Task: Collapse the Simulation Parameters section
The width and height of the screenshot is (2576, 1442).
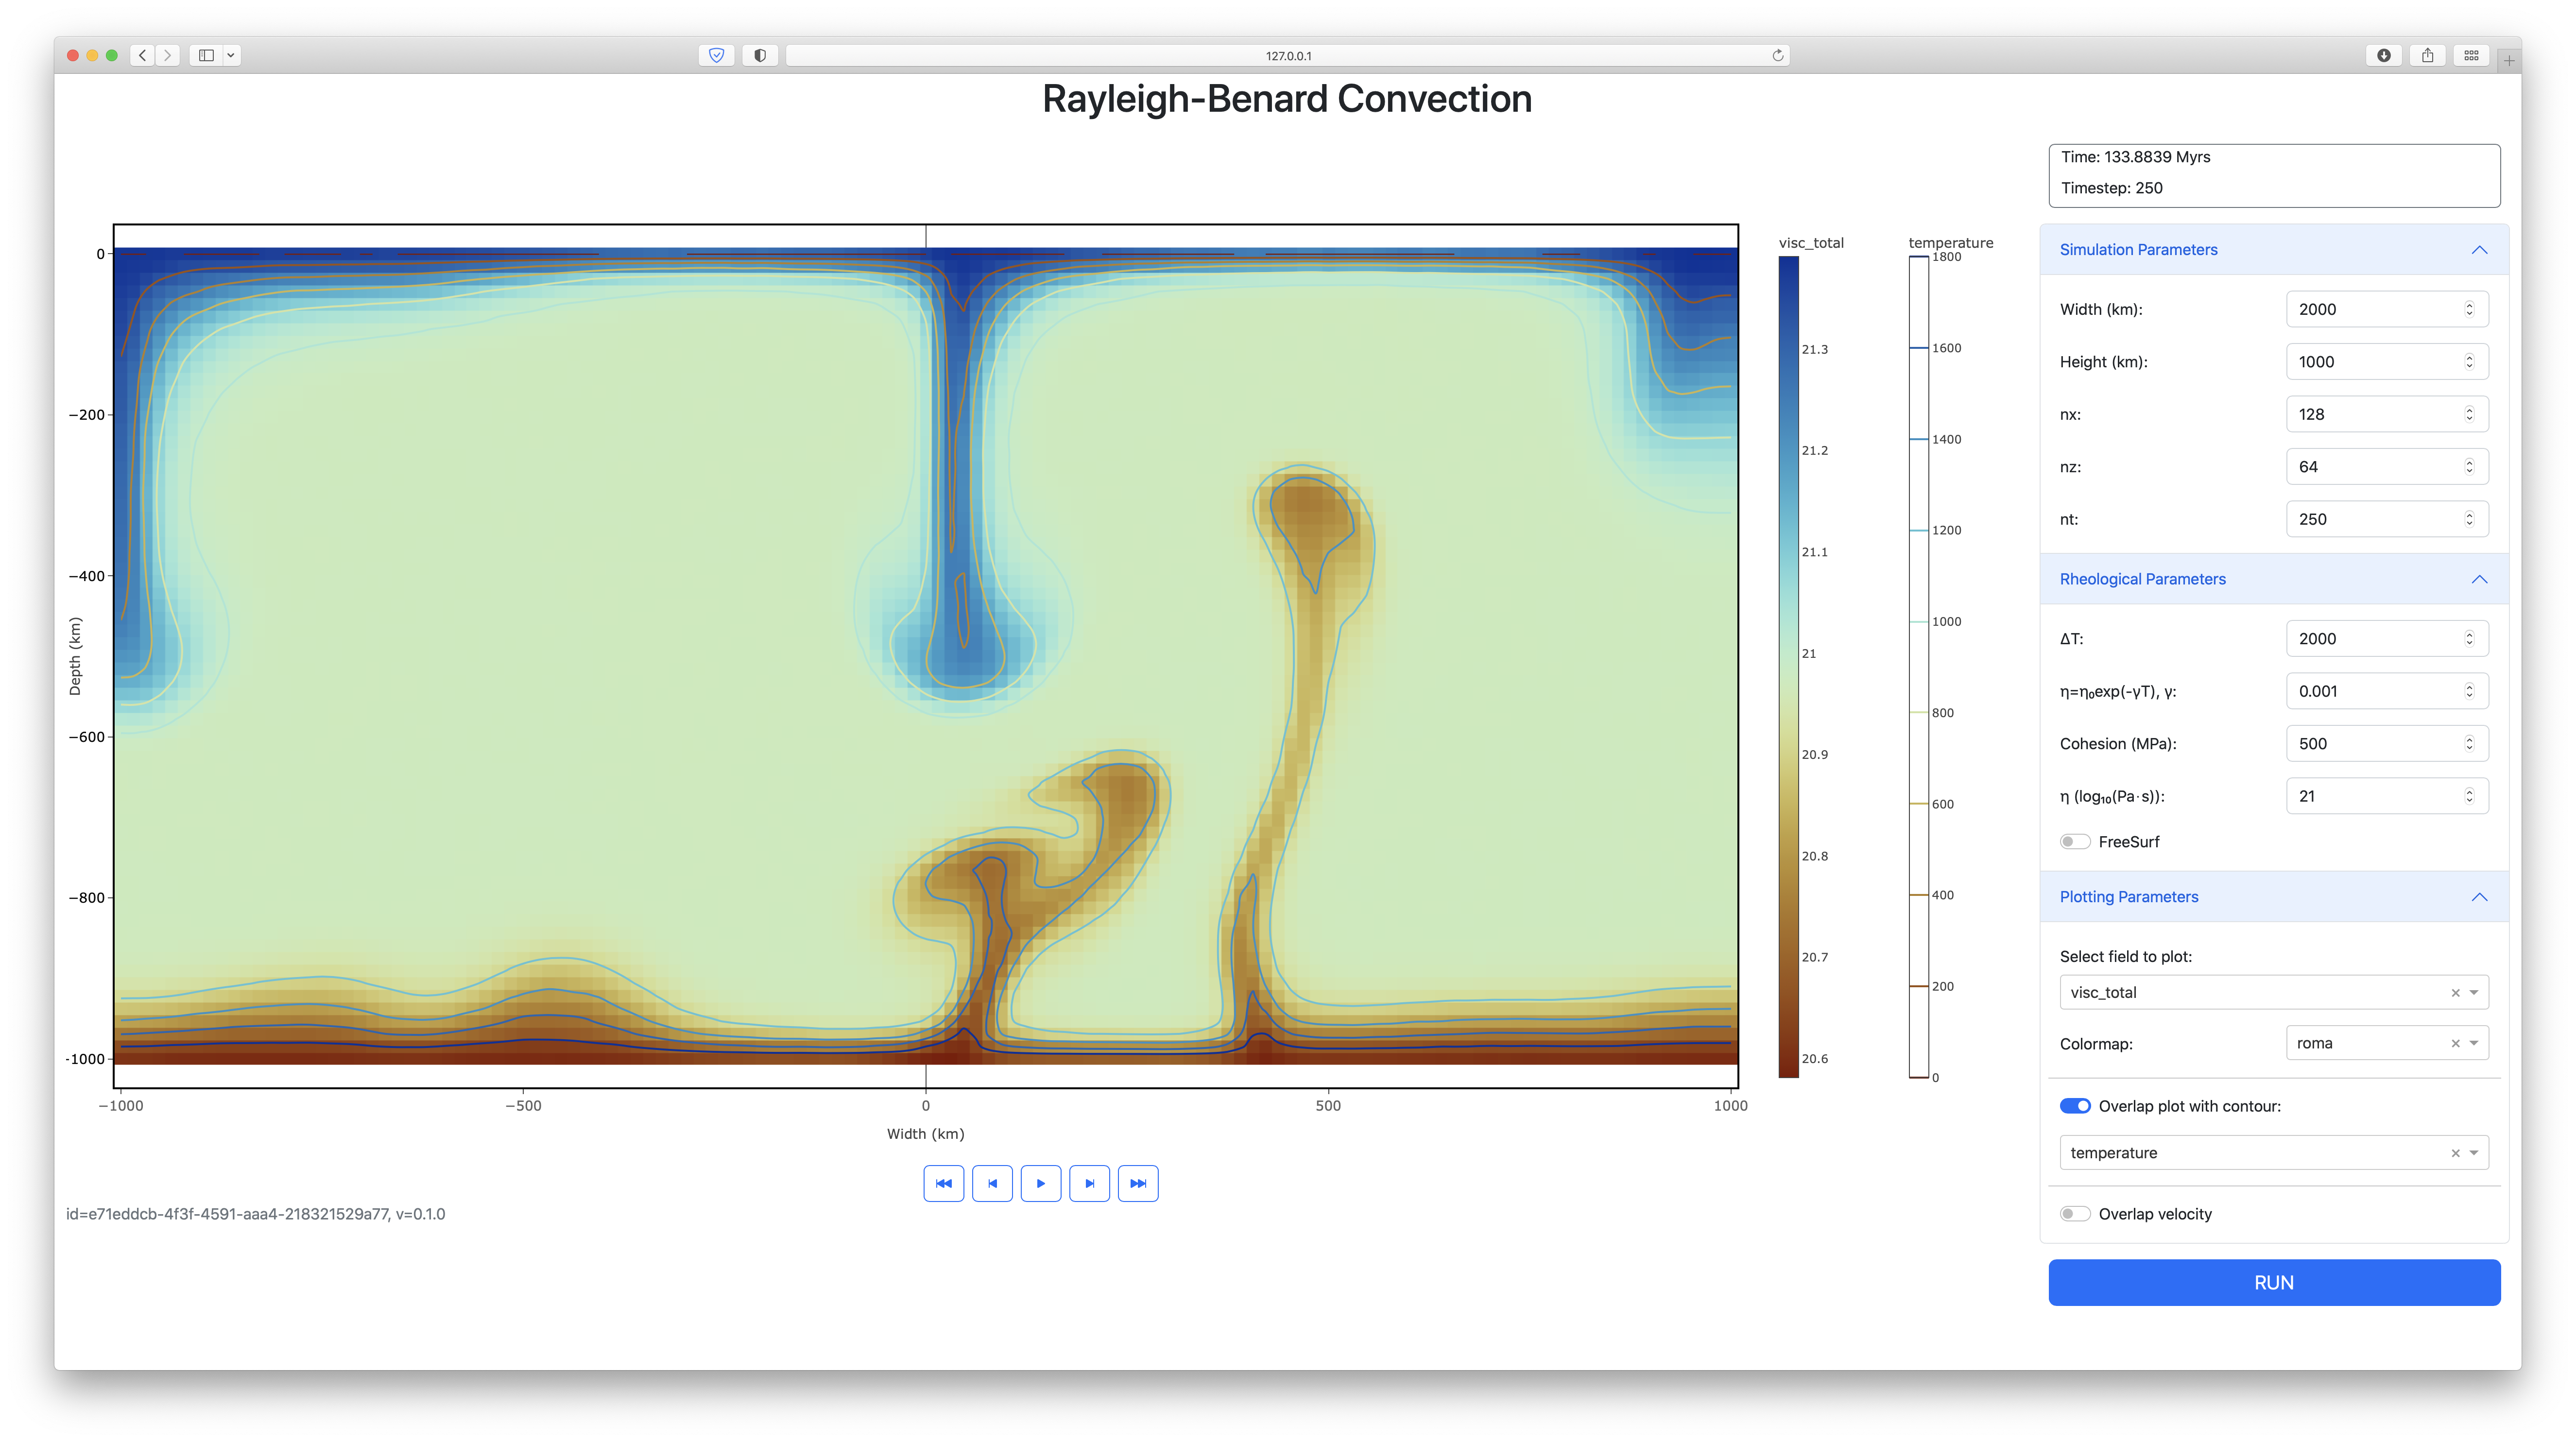Action: (x=2479, y=250)
